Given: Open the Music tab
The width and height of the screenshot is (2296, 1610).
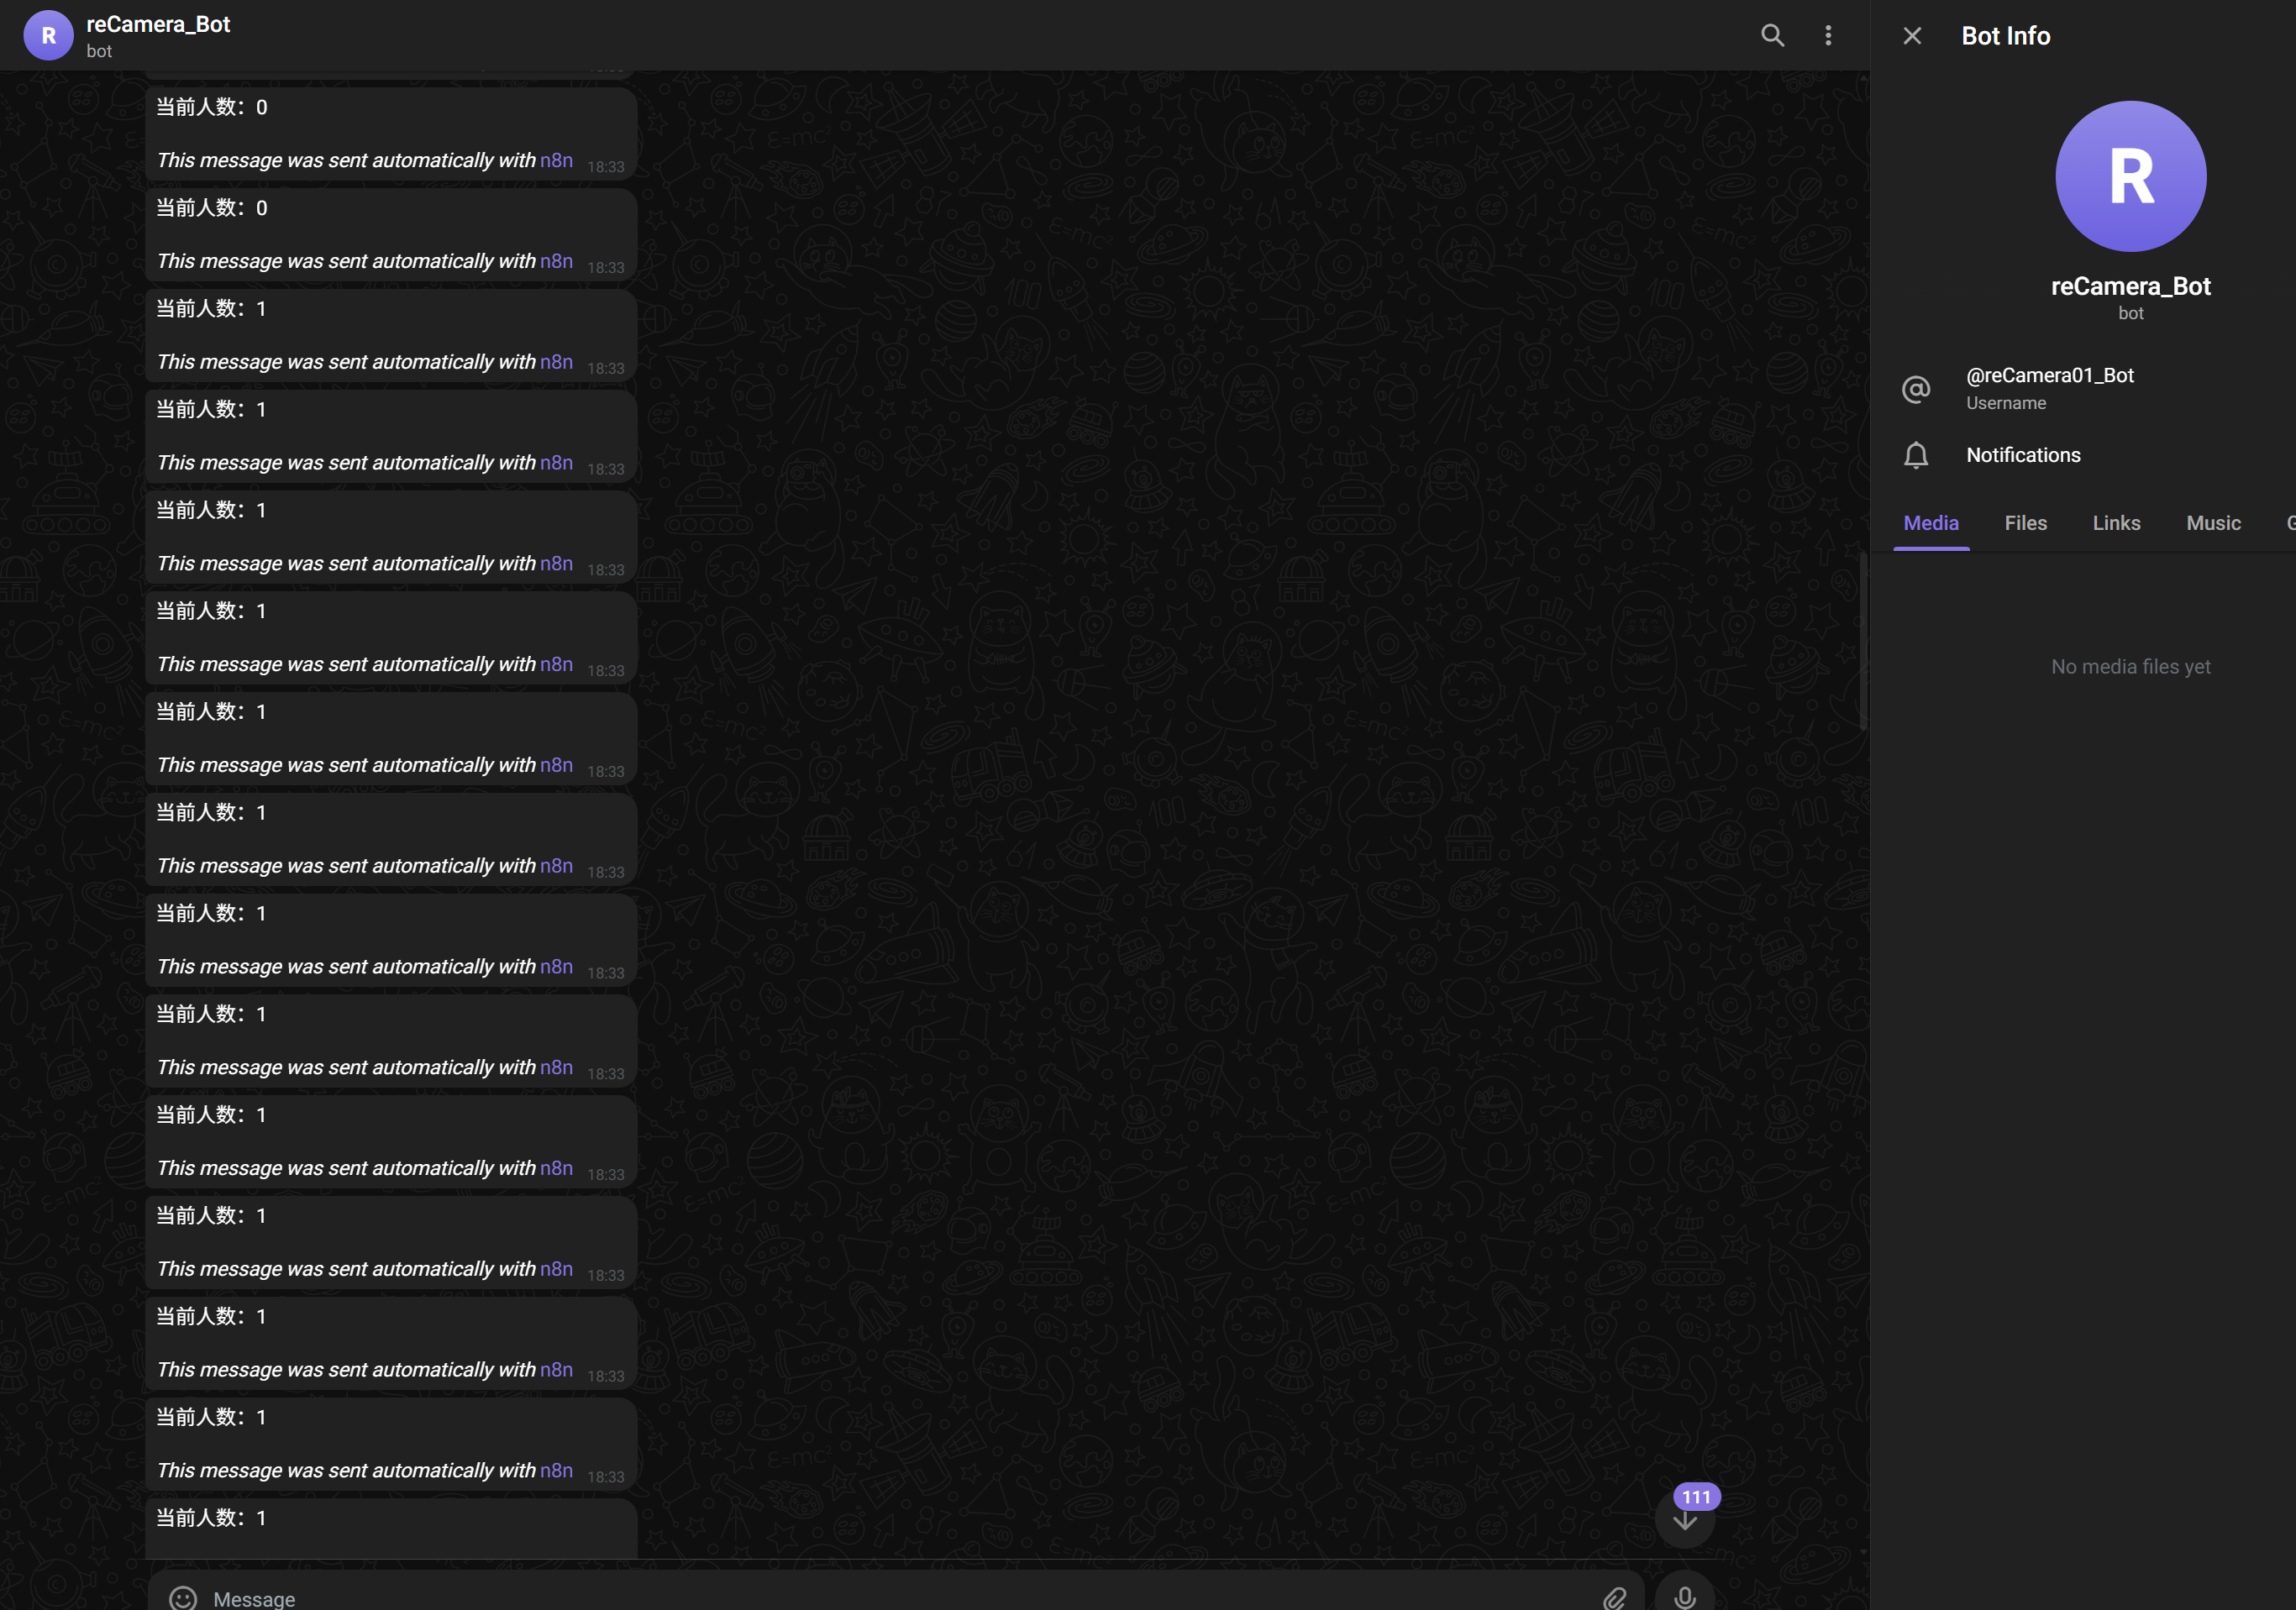Looking at the screenshot, I should click(x=2213, y=523).
